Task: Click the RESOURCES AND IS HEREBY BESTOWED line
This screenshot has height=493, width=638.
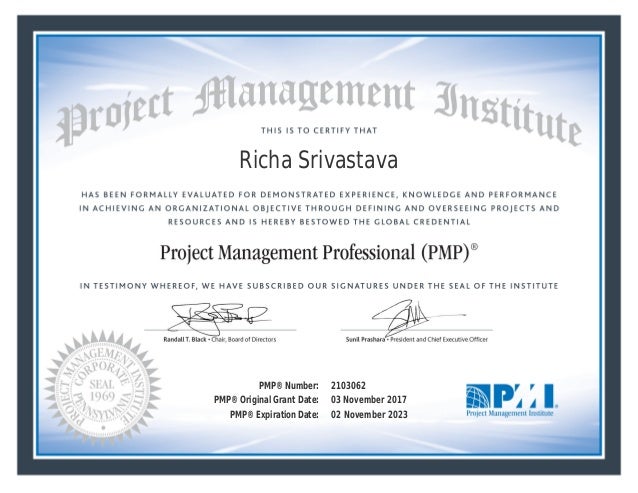Action: coord(319,222)
